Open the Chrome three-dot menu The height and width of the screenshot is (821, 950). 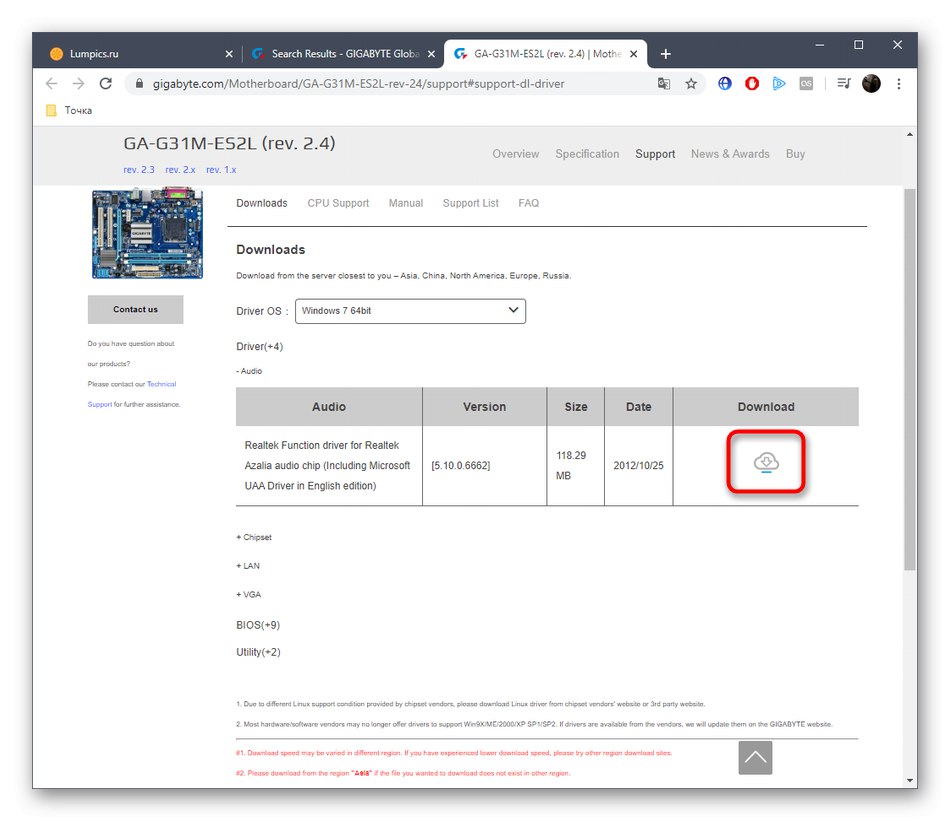click(x=899, y=84)
